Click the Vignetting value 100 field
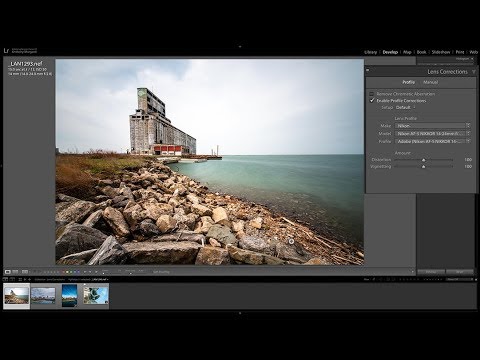Screen dimensions: 480x360 (x=468, y=166)
